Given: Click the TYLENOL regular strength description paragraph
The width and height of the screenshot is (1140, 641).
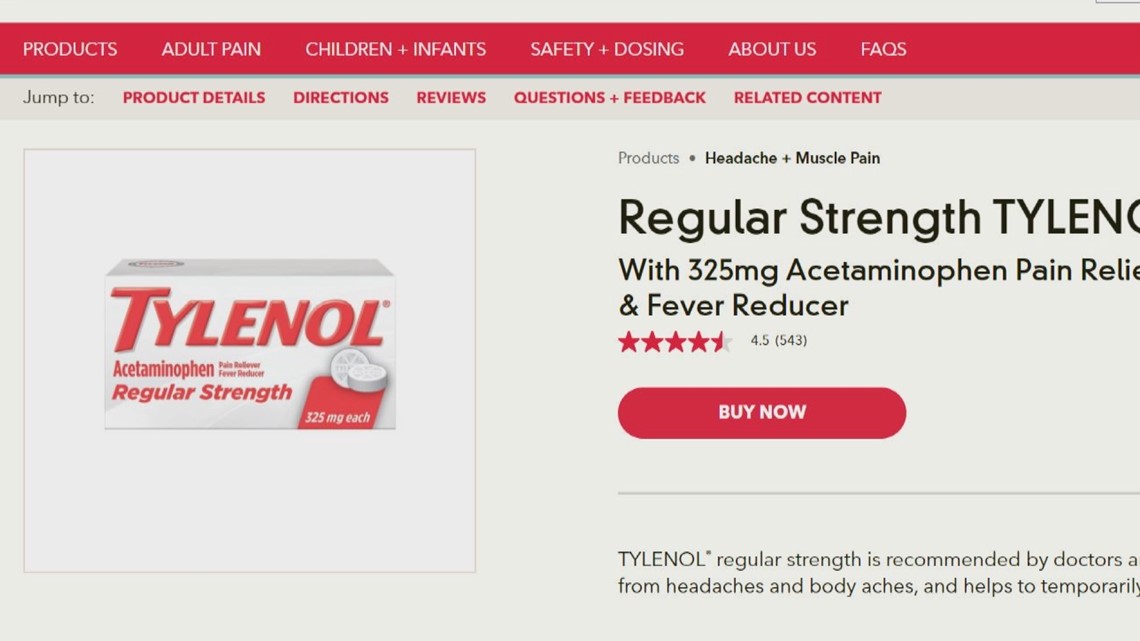Looking at the screenshot, I should click(879, 573).
